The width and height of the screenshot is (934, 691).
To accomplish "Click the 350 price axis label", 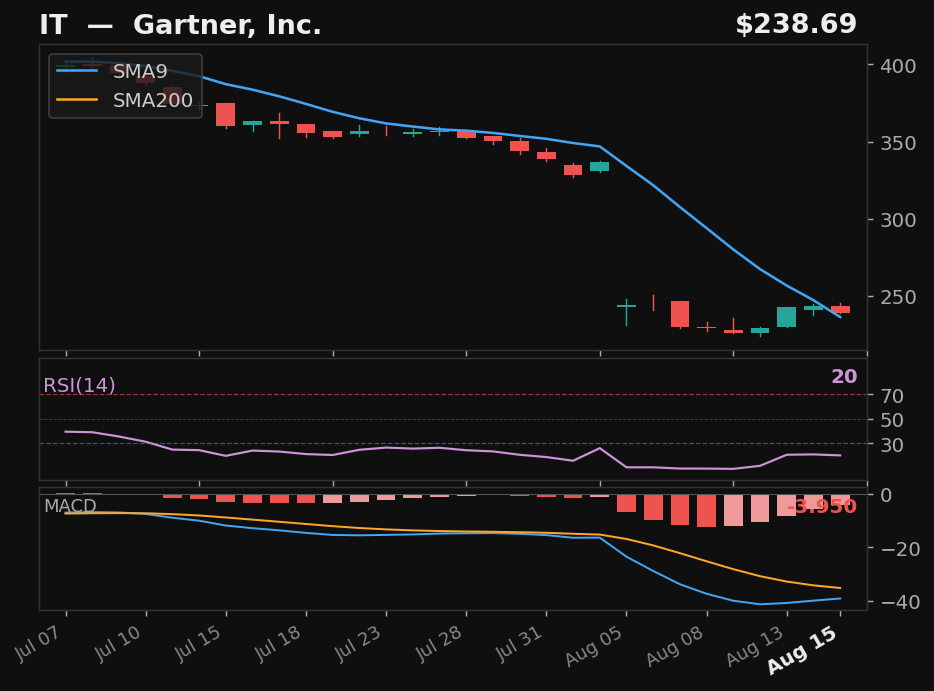I will (x=898, y=143).
